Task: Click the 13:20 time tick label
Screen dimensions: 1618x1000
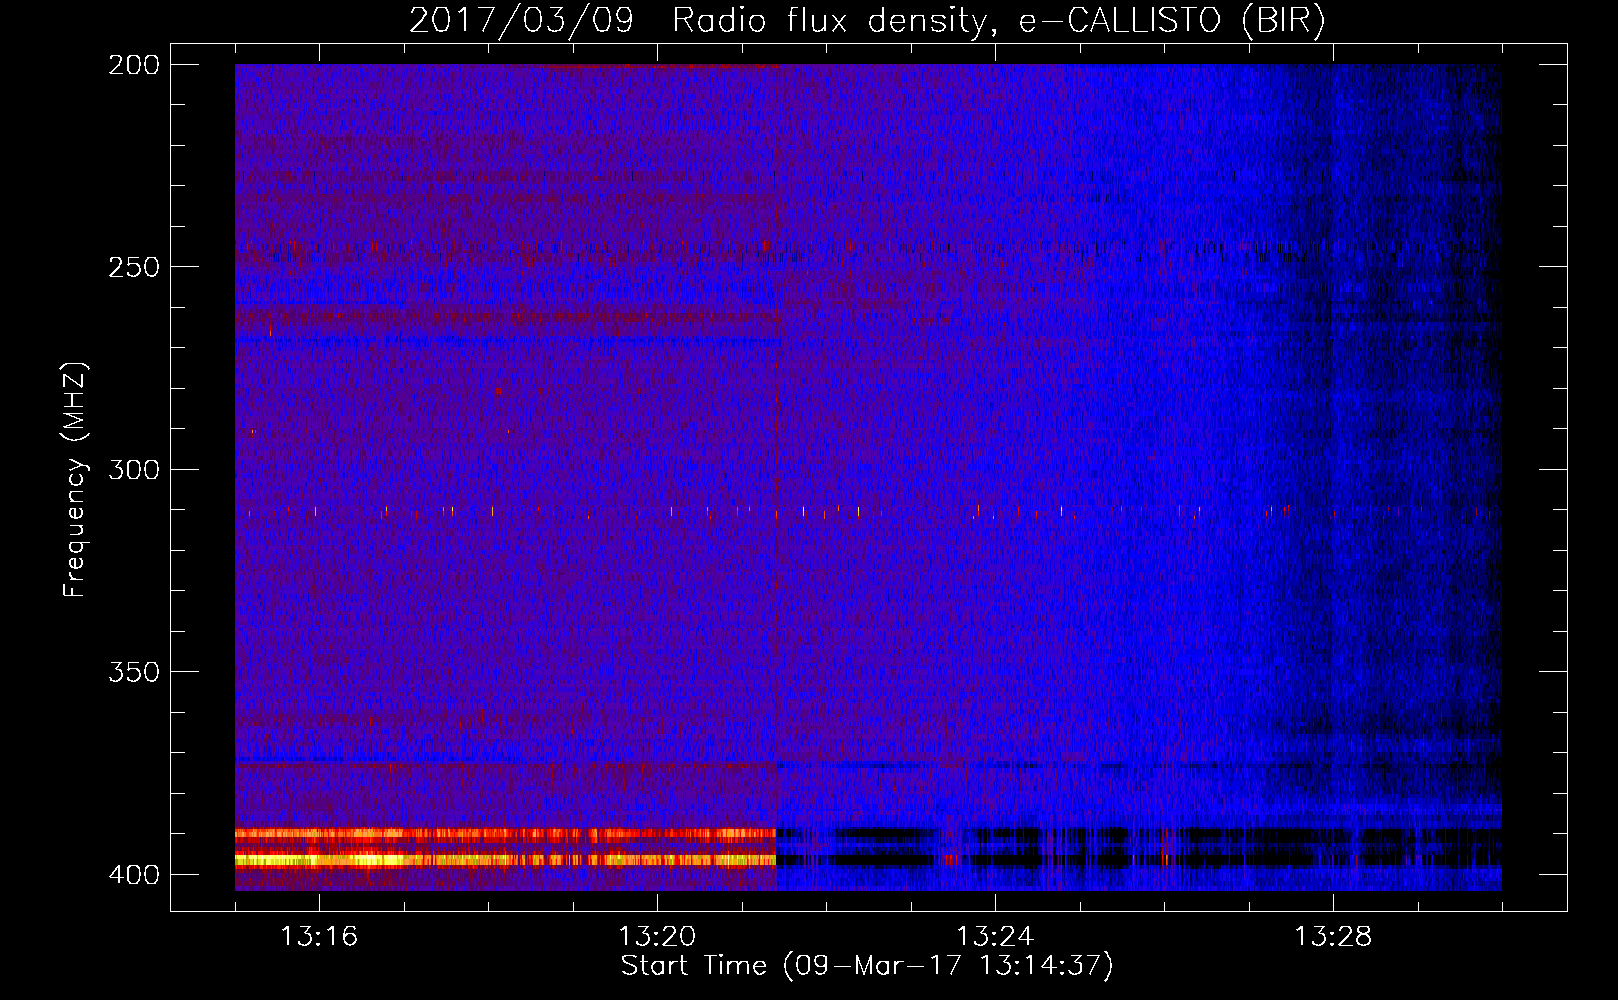Action: click(657, 936)
